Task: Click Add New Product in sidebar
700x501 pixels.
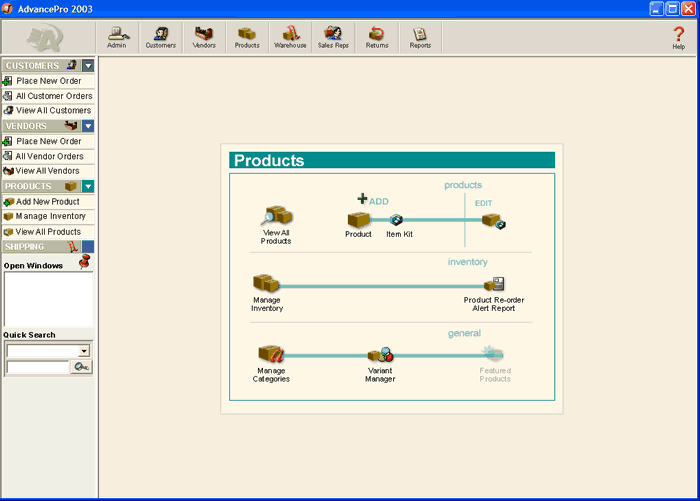Action: (48, 201)
